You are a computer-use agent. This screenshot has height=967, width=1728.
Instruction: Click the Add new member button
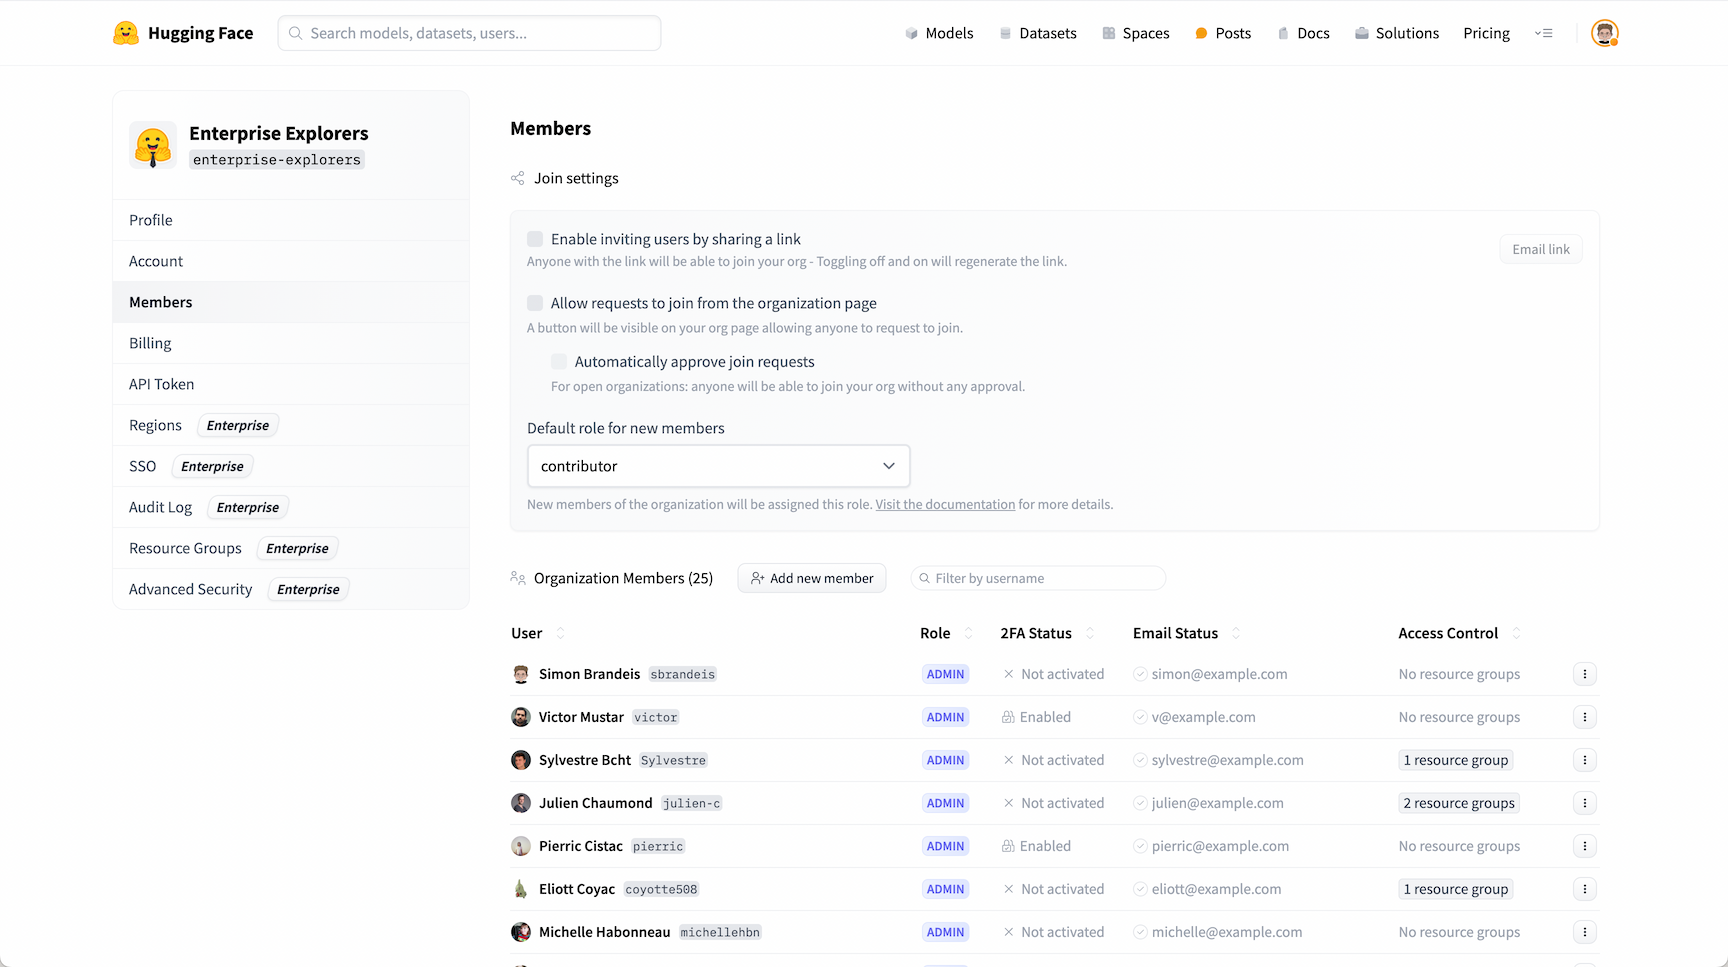click(811, 578)
